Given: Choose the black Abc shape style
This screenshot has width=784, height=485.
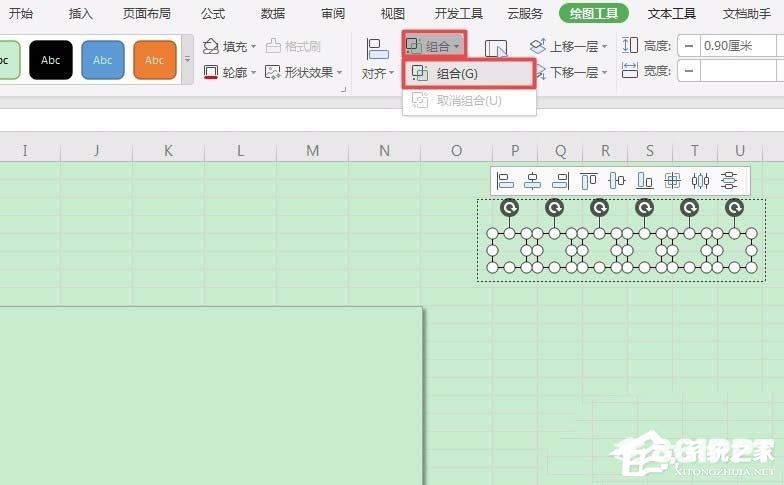Looking at the screenshot, I should pyautogui.click(x=51, y=60).
